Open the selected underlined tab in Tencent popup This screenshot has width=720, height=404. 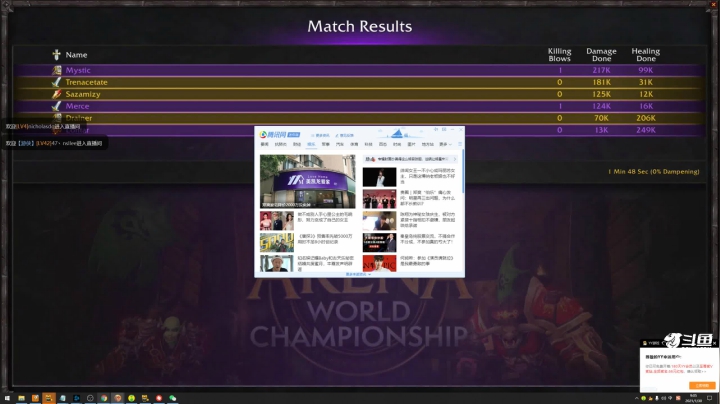coord(311,144)
